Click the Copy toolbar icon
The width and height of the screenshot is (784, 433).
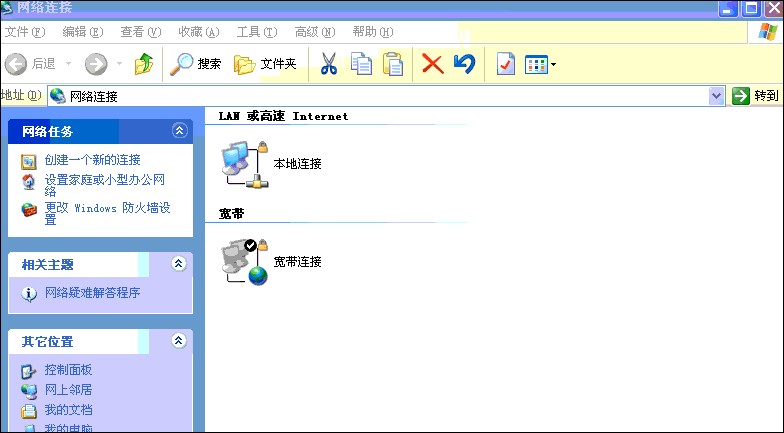(x=361, y=64)
